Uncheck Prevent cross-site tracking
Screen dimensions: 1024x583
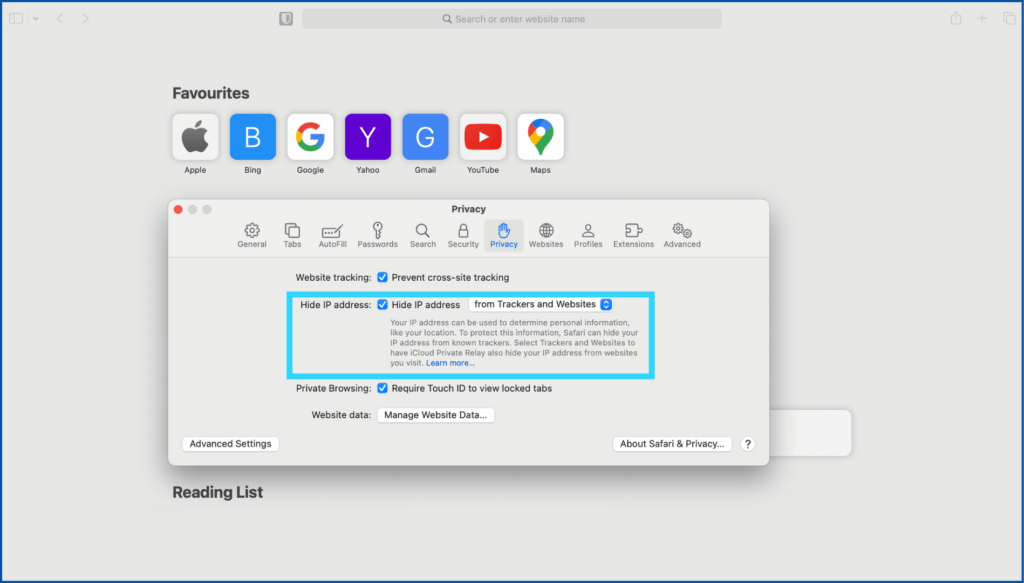click(382, 277)
